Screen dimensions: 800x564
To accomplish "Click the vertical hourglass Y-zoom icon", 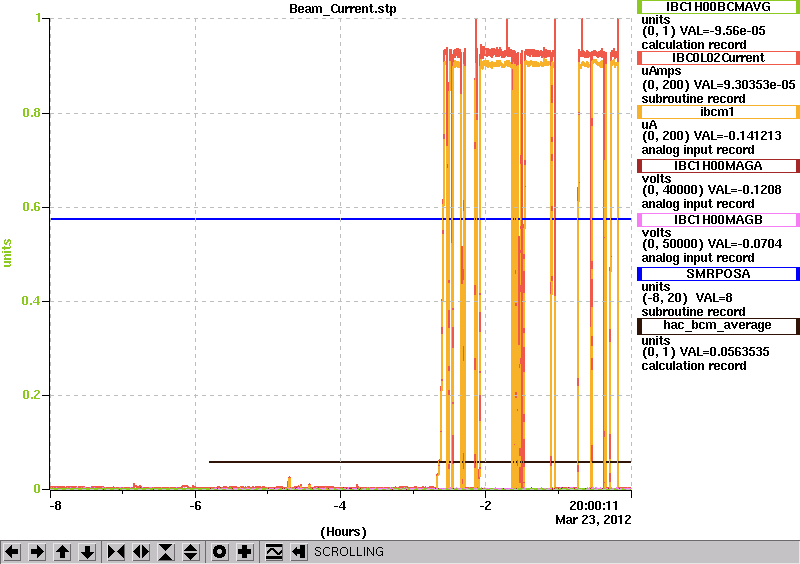I will pyautogui.click(x=166, y=552).
